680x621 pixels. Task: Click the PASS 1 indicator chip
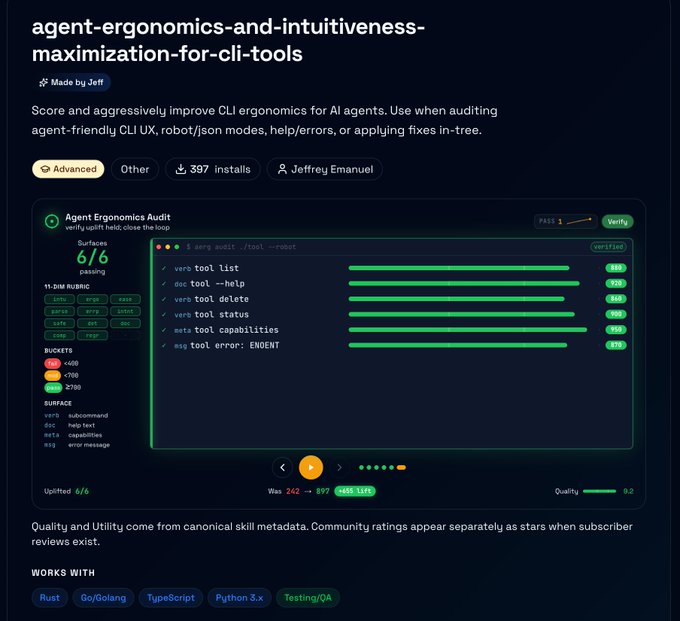[566, 221]
